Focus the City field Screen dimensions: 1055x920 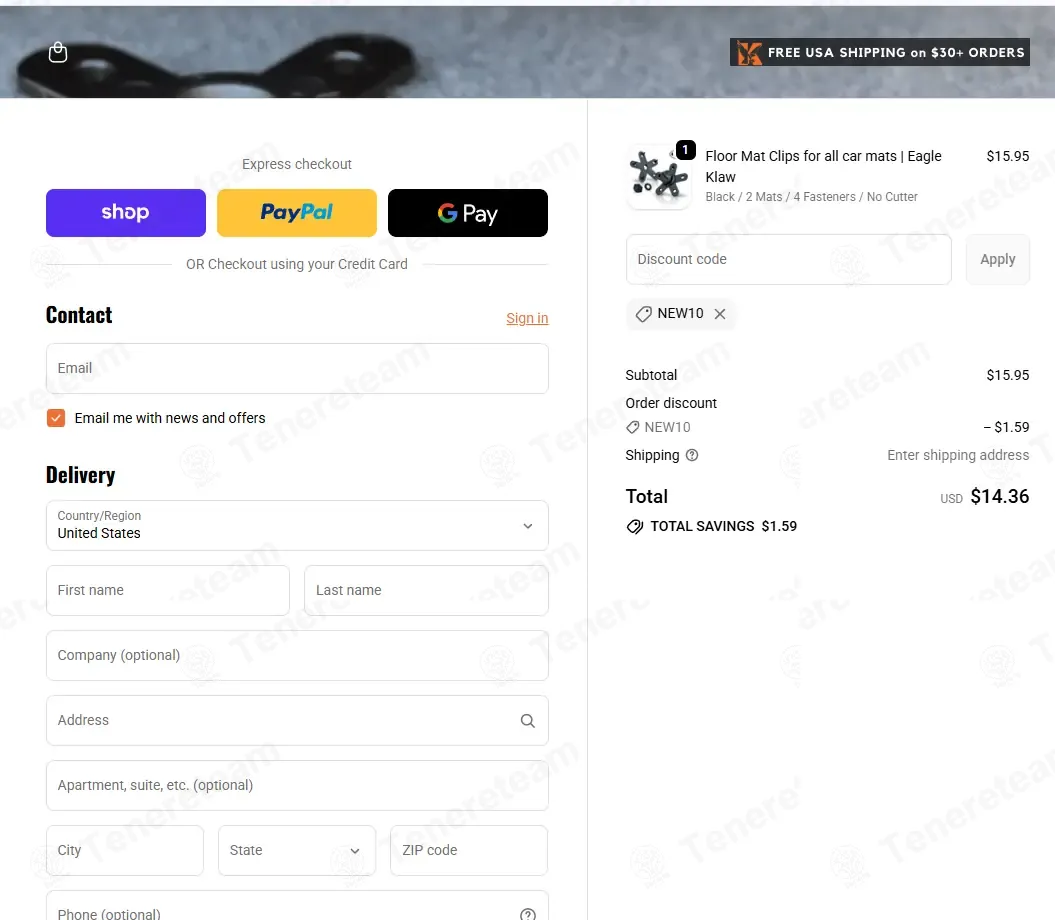point(125,851)
